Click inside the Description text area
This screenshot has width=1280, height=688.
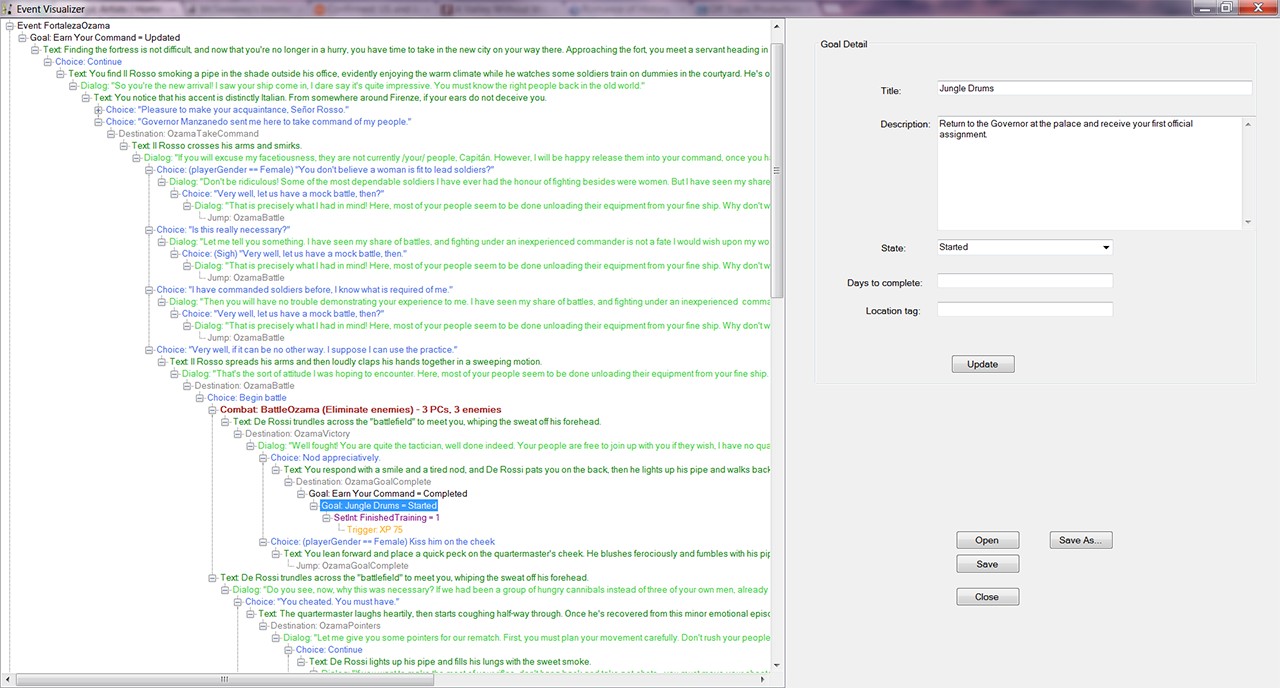pyautogui.click(x=1089, y=174)
